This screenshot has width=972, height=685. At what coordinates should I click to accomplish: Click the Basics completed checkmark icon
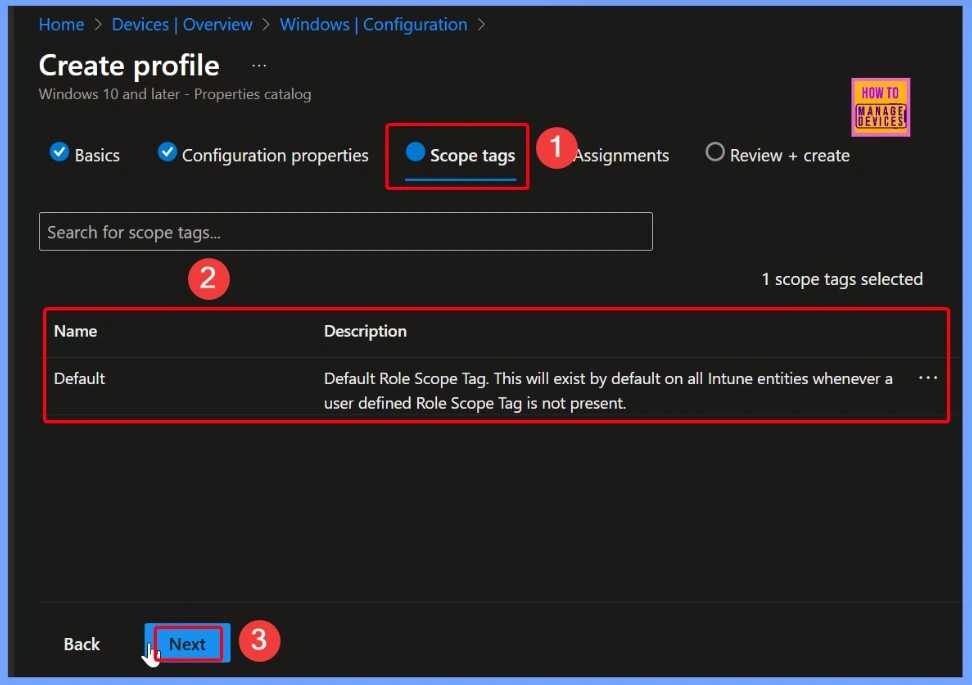click(x=59, y=151)
